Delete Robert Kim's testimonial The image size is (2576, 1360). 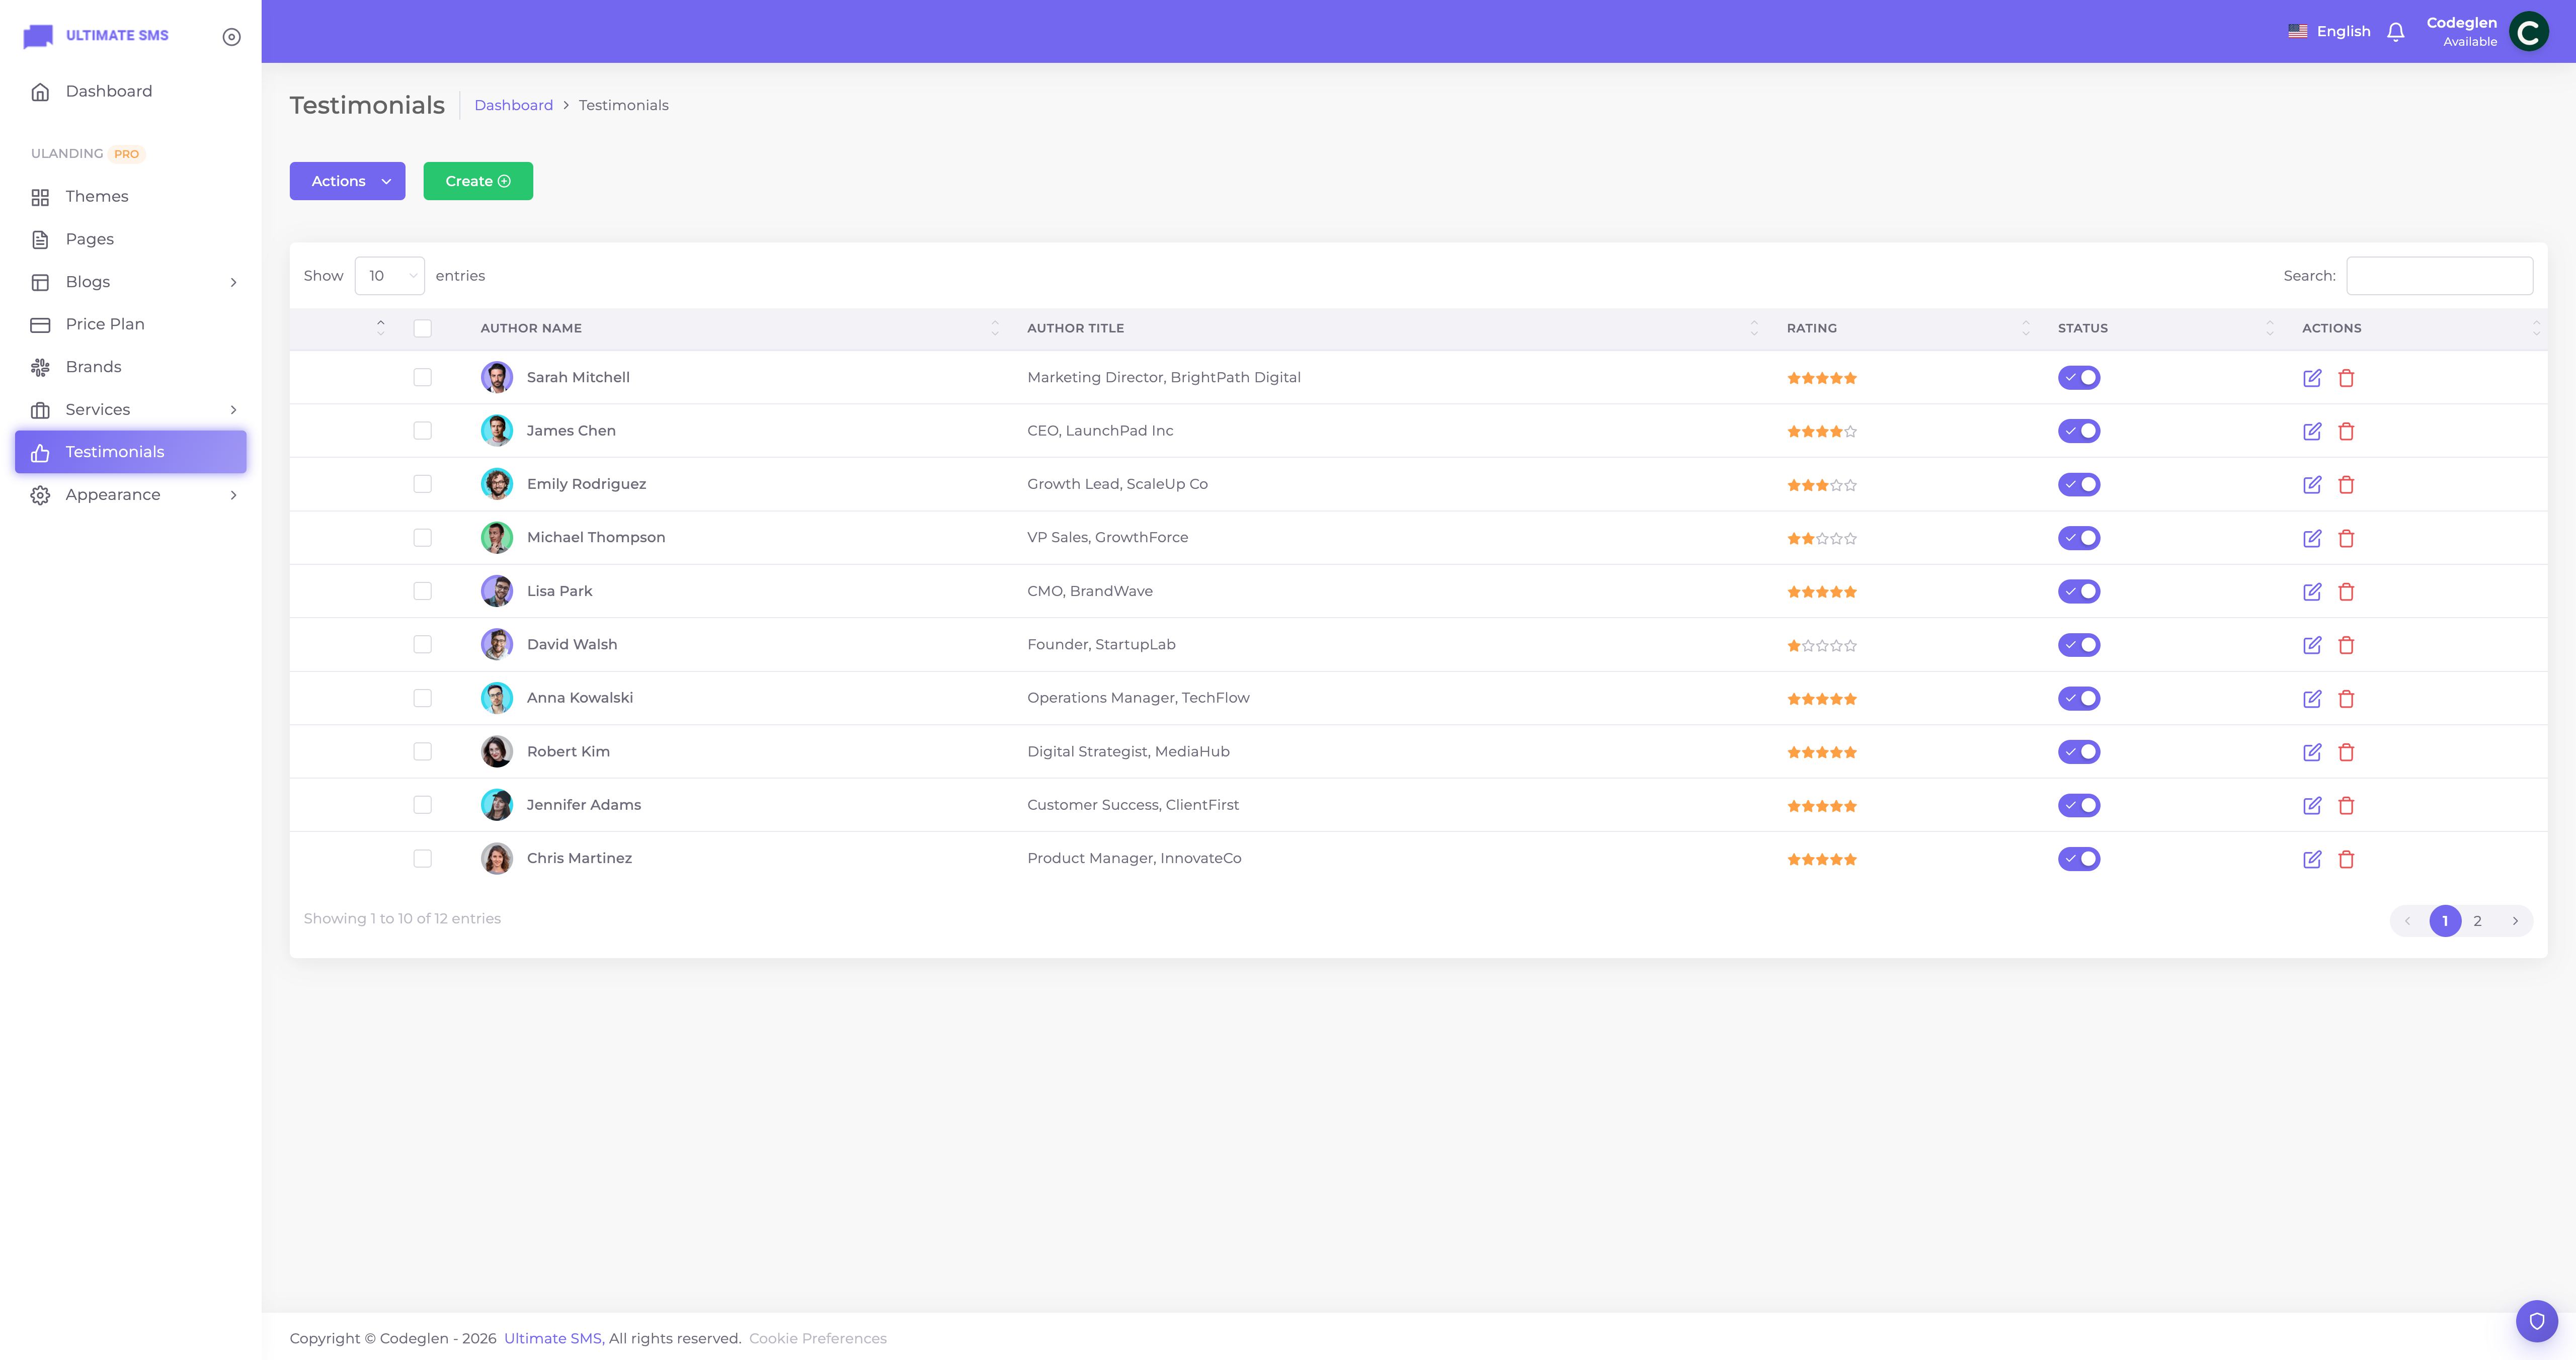pos(2346,752)
